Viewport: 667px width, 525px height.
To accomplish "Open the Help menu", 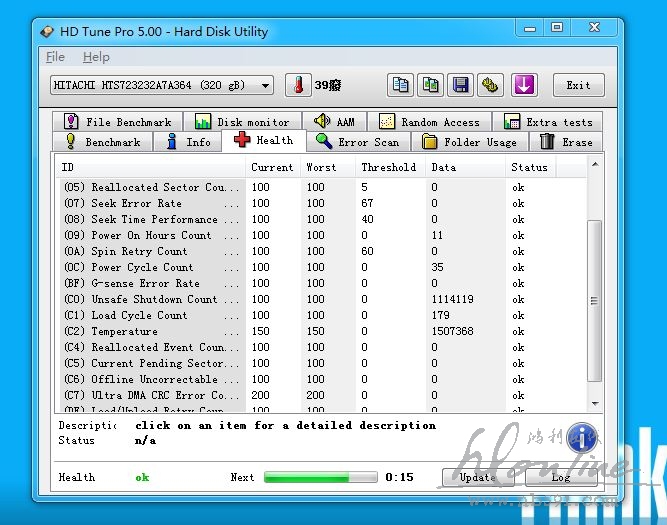I will [96, 57].
